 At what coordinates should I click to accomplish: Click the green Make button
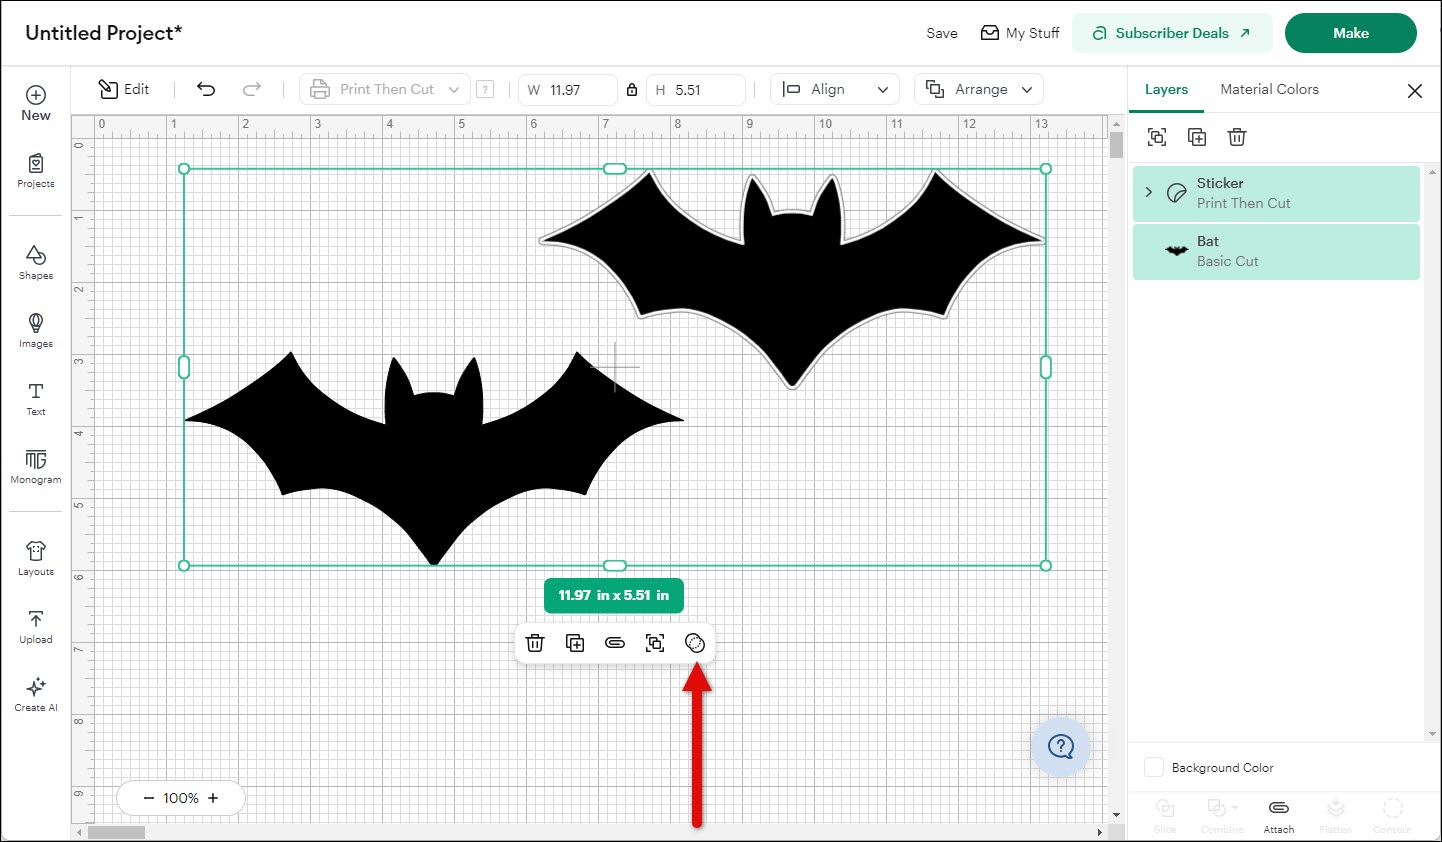1350,33
